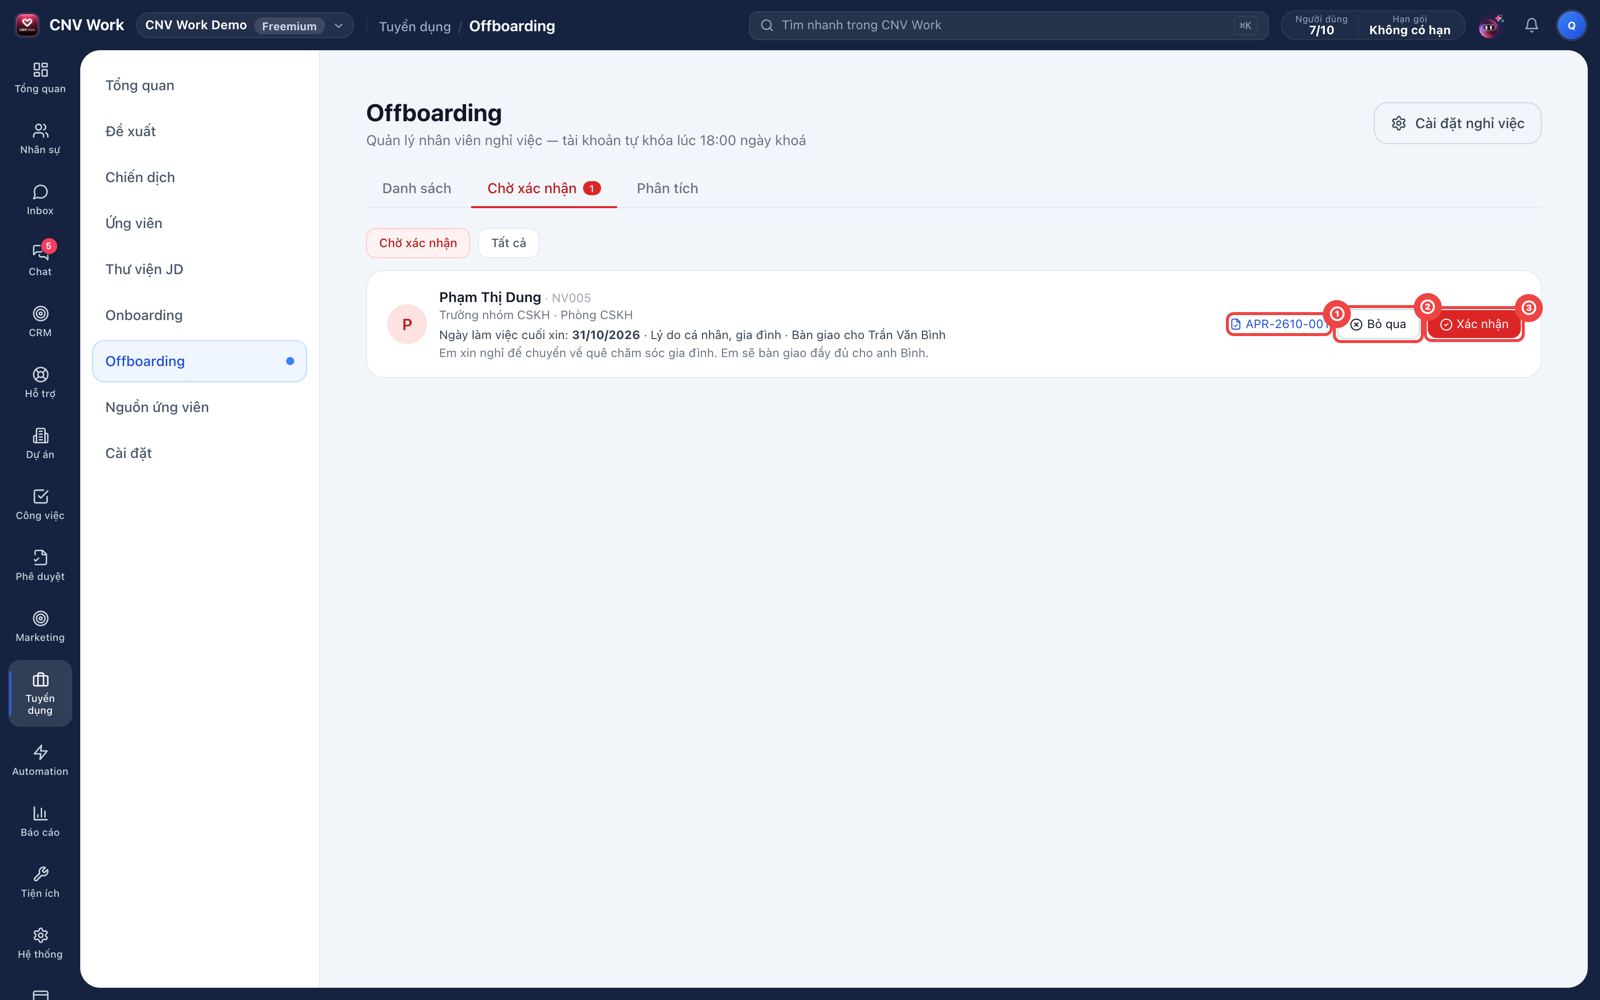The width and height of the screenshot is (1600, 1000).
Task: Open the Báo cáo module
Action: pyautogui.click(x=40, y=822)
